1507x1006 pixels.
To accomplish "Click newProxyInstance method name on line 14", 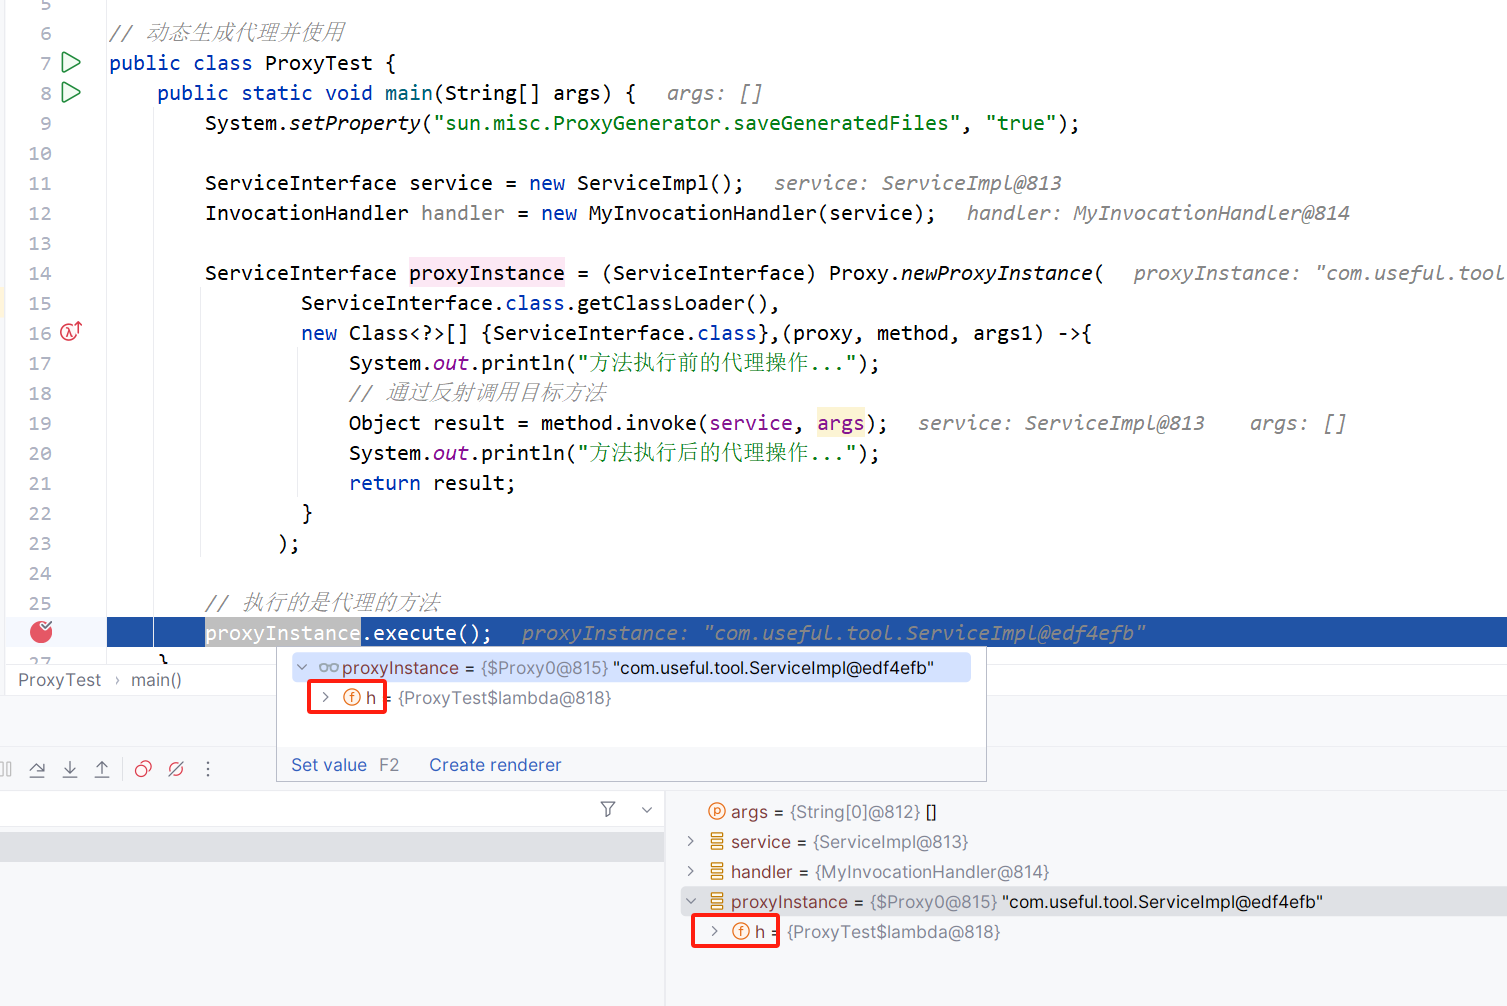I will 996,273.
